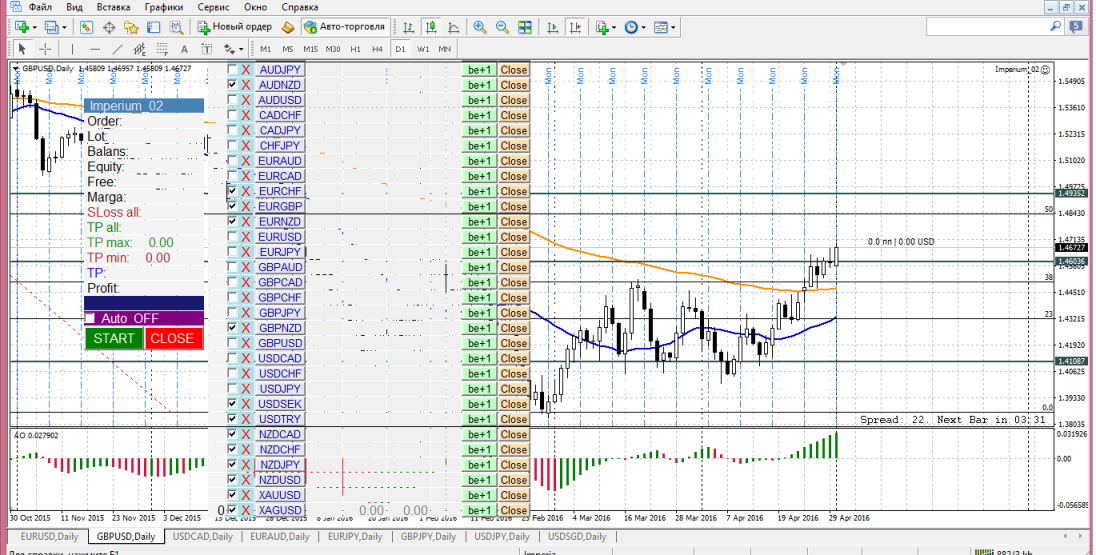Toggle the Auto_OFF checkbox

[x=89, y=318]
